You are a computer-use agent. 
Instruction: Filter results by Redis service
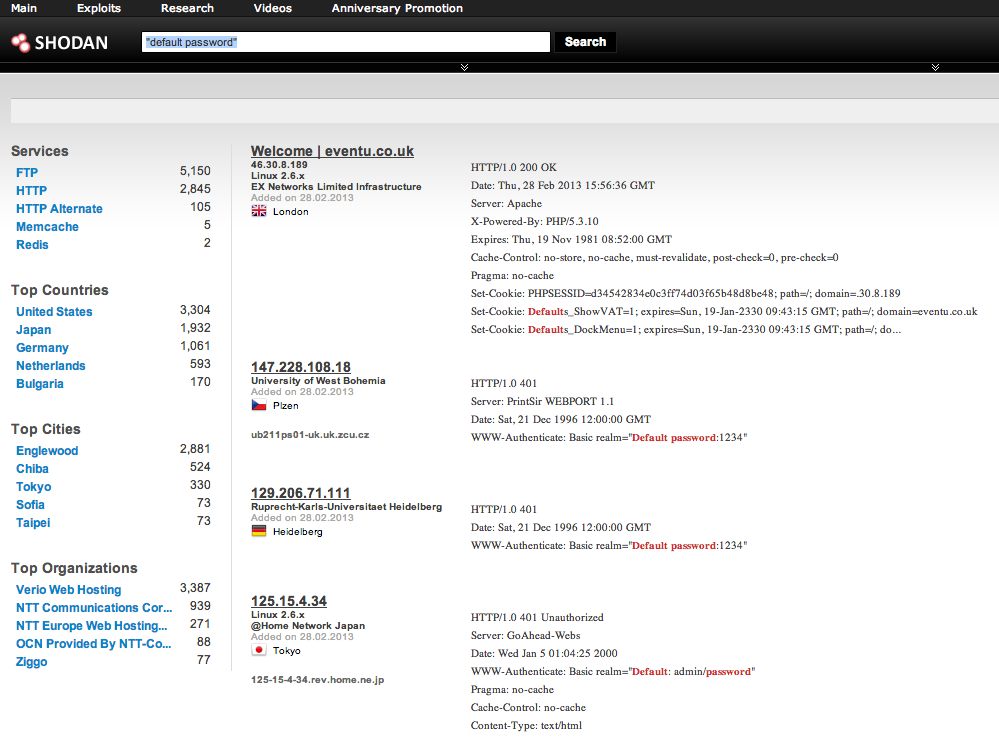(32, 245)
